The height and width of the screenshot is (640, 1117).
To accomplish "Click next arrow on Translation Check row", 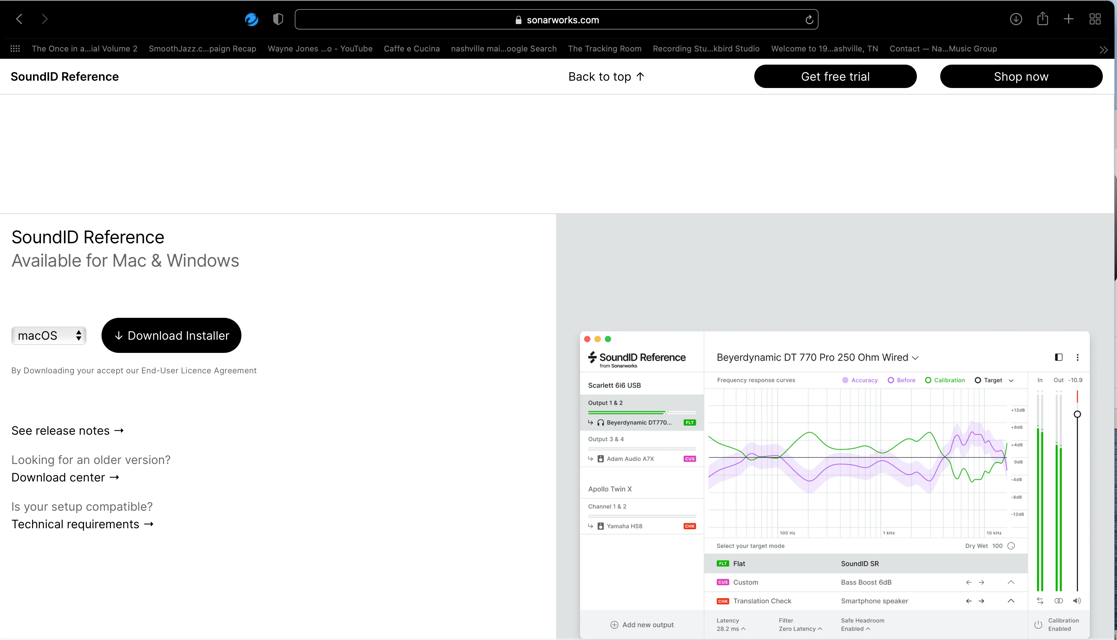I will click(x=982, y=601).
